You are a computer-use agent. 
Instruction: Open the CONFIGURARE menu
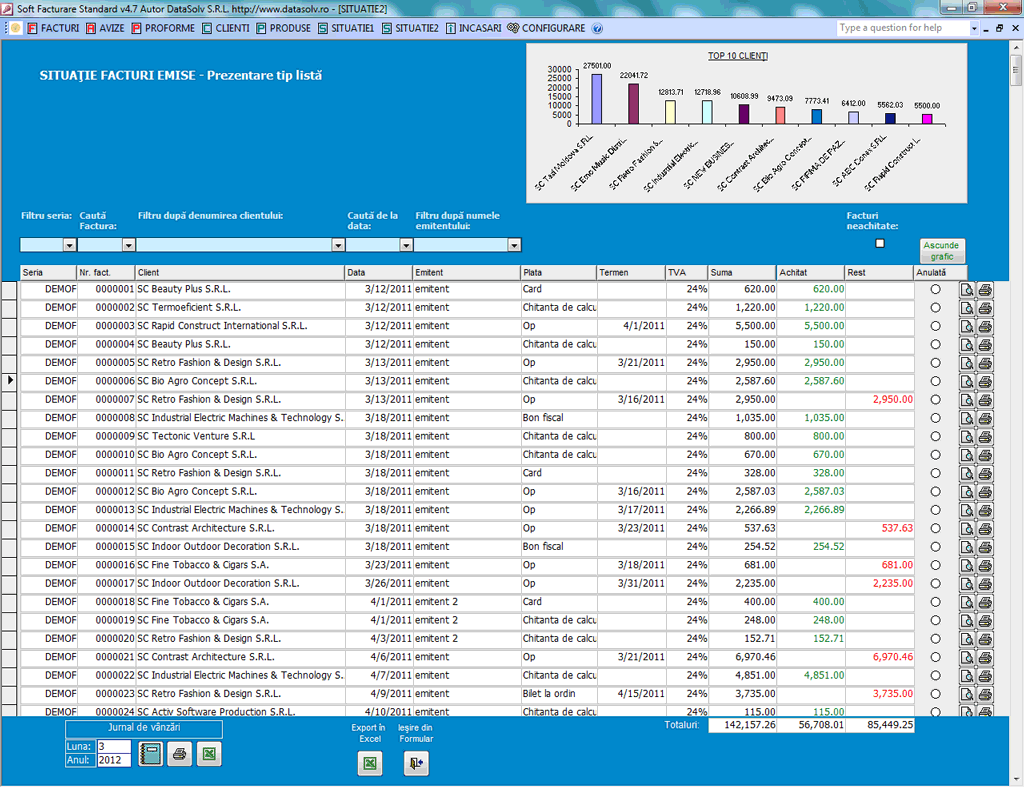[547, 28]
